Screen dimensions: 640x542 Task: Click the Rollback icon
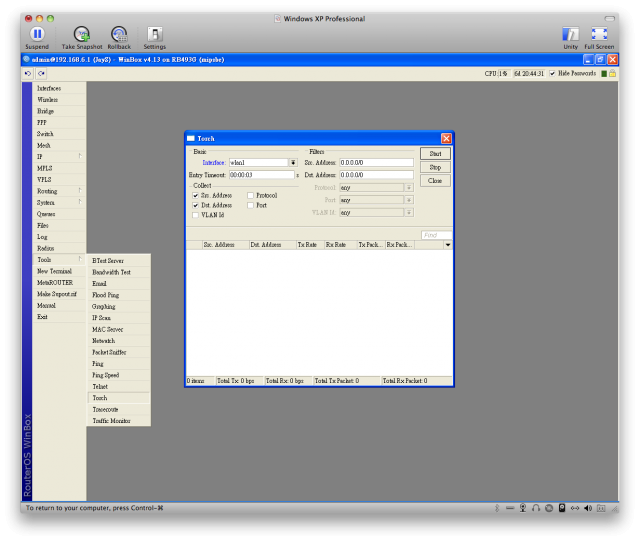point(119,34)
